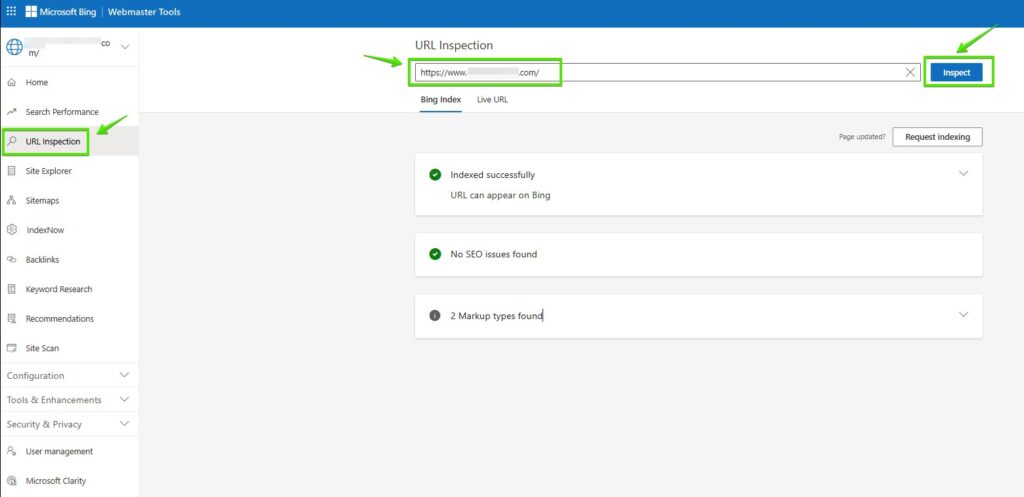
Task: Open the app launcher grid icon
Action: (x=11, y=13)
